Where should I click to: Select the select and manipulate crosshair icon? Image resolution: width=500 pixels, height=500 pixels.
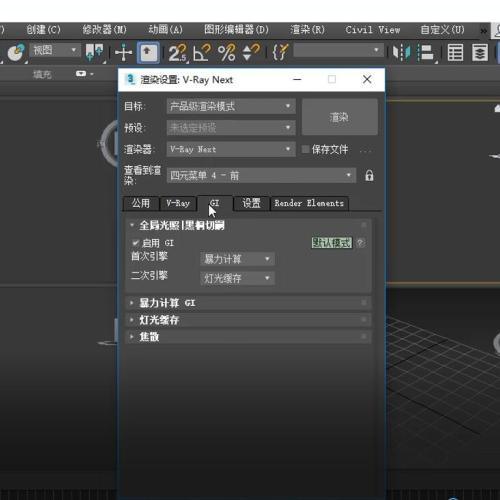tap(123, 53)
